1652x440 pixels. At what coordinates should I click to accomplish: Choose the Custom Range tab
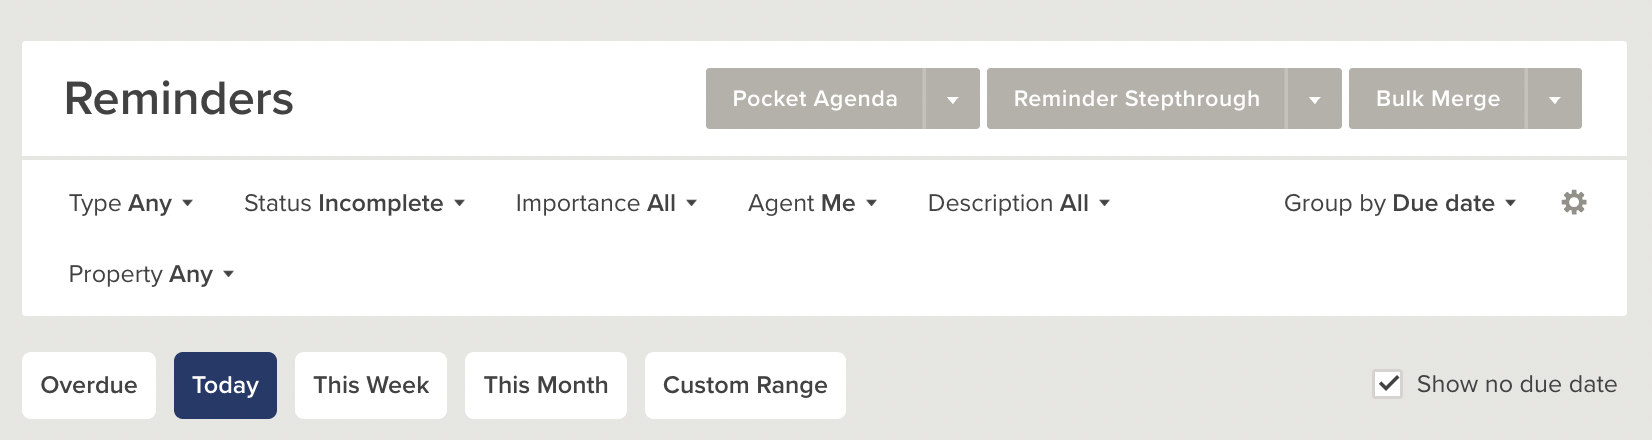point(745,385)
